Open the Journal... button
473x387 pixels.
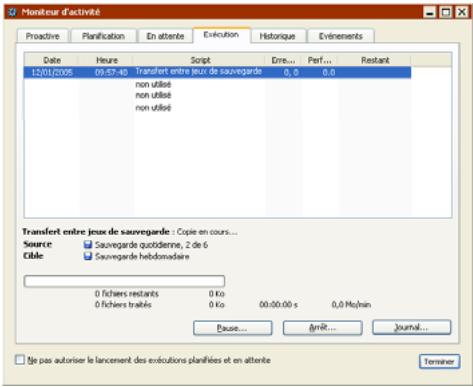[412, 327]
